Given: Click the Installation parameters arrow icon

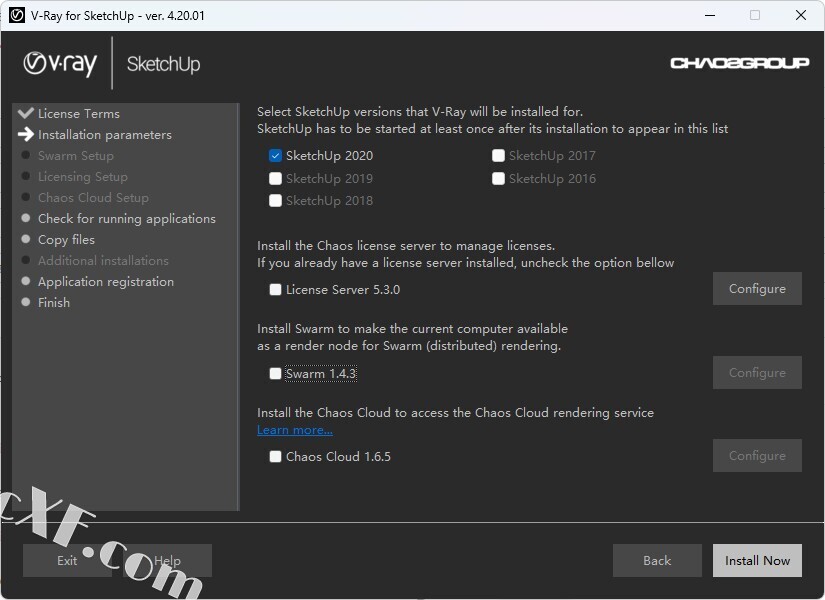Looking at the screenshot, I should click(26, 134).
